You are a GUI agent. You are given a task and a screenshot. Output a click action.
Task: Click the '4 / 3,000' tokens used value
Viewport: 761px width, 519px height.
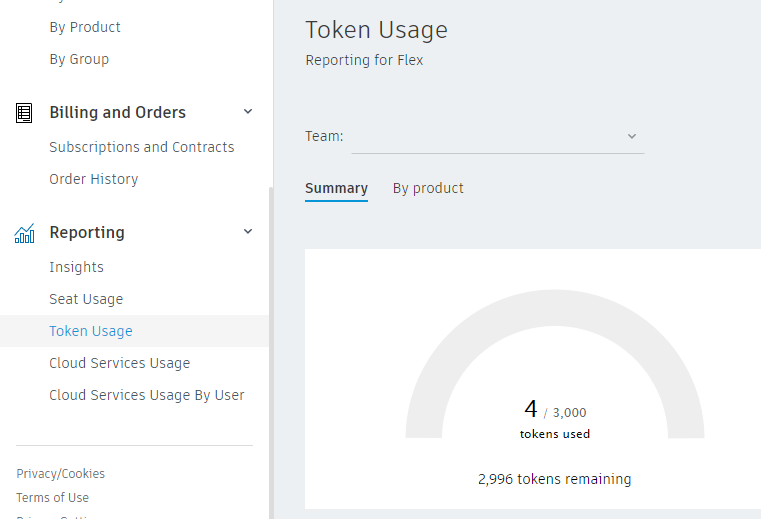(555, 409)
